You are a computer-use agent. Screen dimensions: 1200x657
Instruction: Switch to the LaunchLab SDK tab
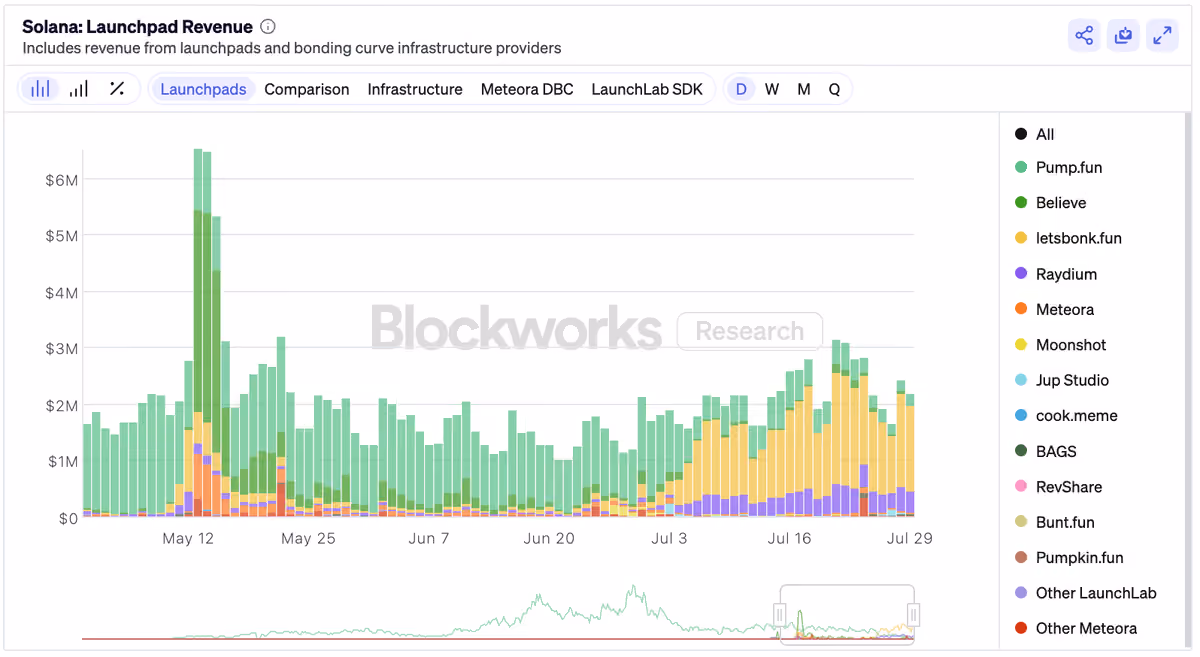[x=647, y=89]
